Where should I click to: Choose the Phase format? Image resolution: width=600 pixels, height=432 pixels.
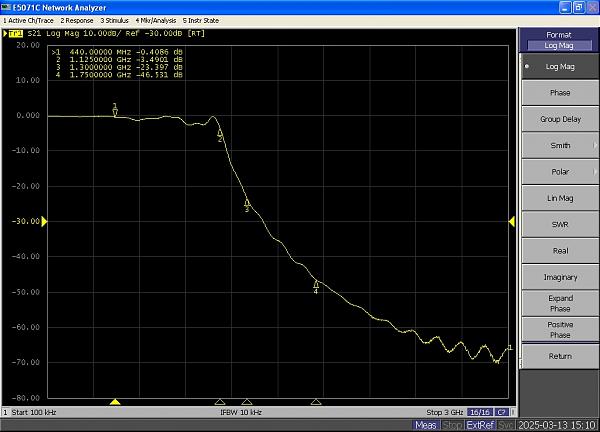(560, 93)
